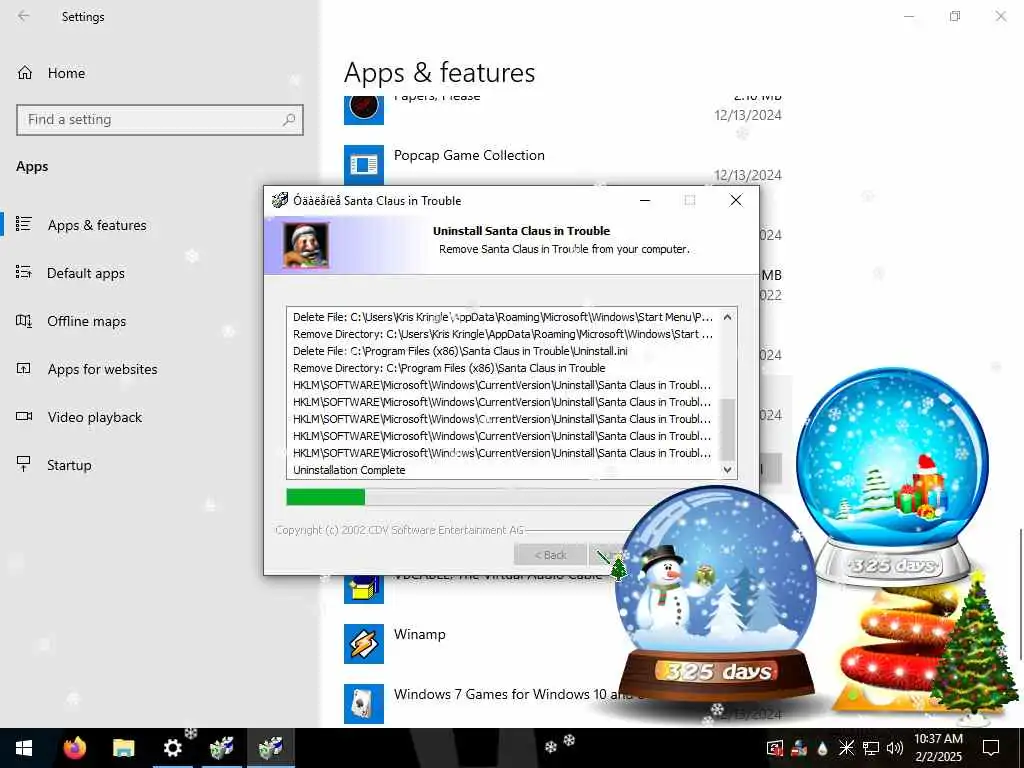Select the Winamp lightning icon
The image size is (1024, 768).
point(364,644)
